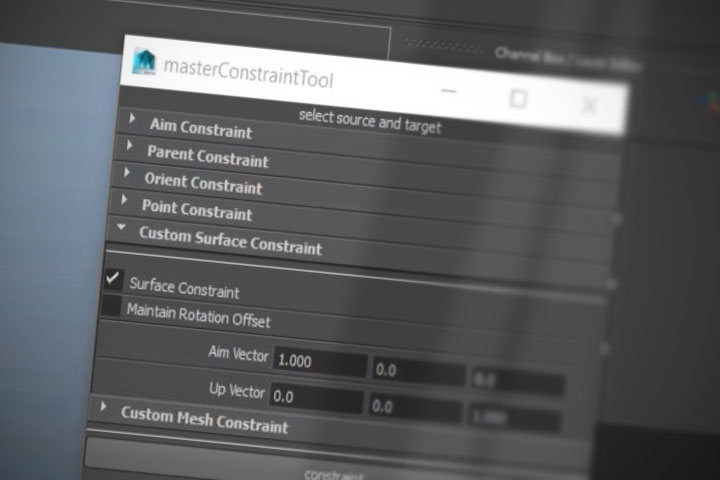720x480 pixels.
Task: Click the Up Vector Y value field
Action: tap(415, 408)
